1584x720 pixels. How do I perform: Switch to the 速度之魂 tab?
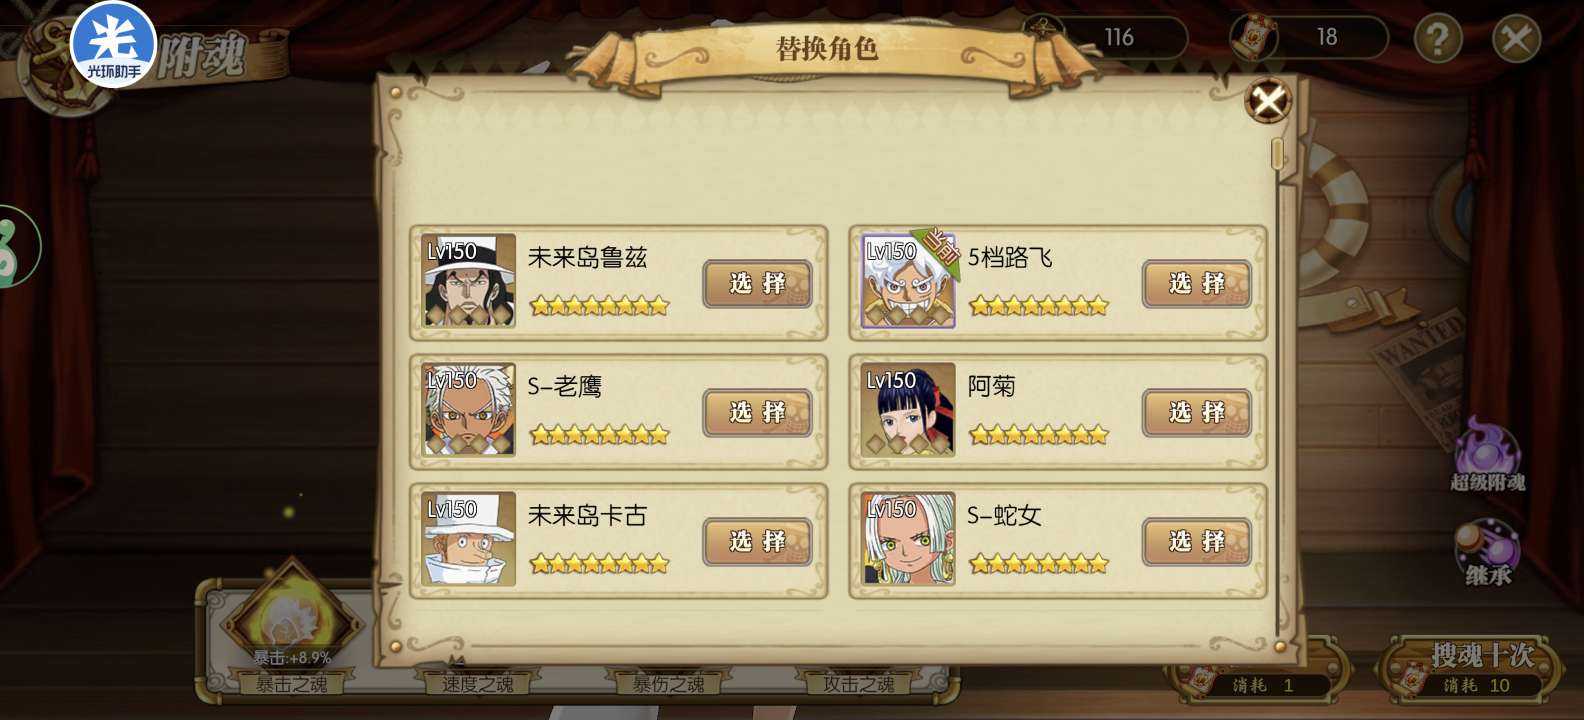tap(478, 684)
